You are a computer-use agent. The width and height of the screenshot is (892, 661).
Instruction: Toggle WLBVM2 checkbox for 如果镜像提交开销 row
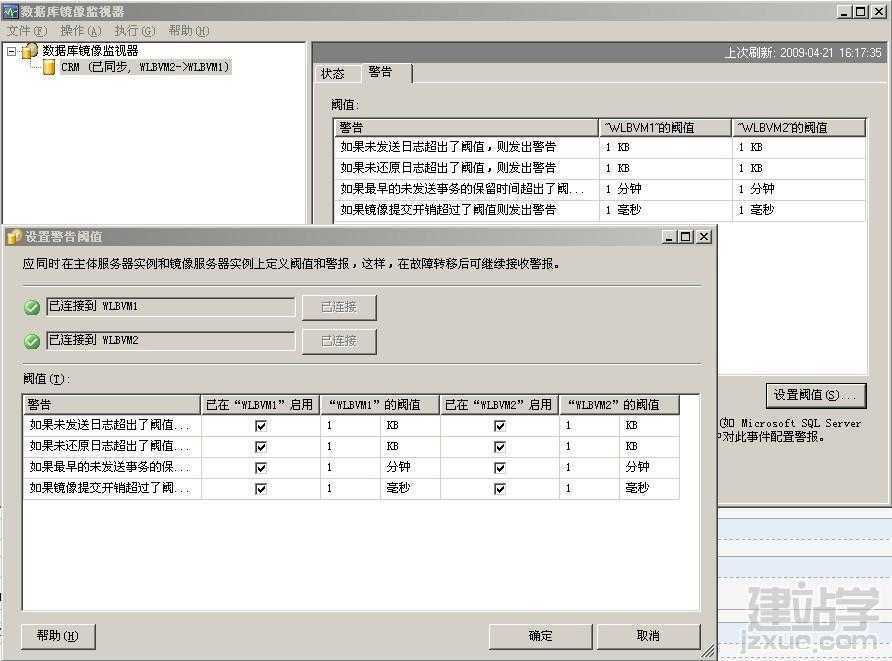pos(499,489)
